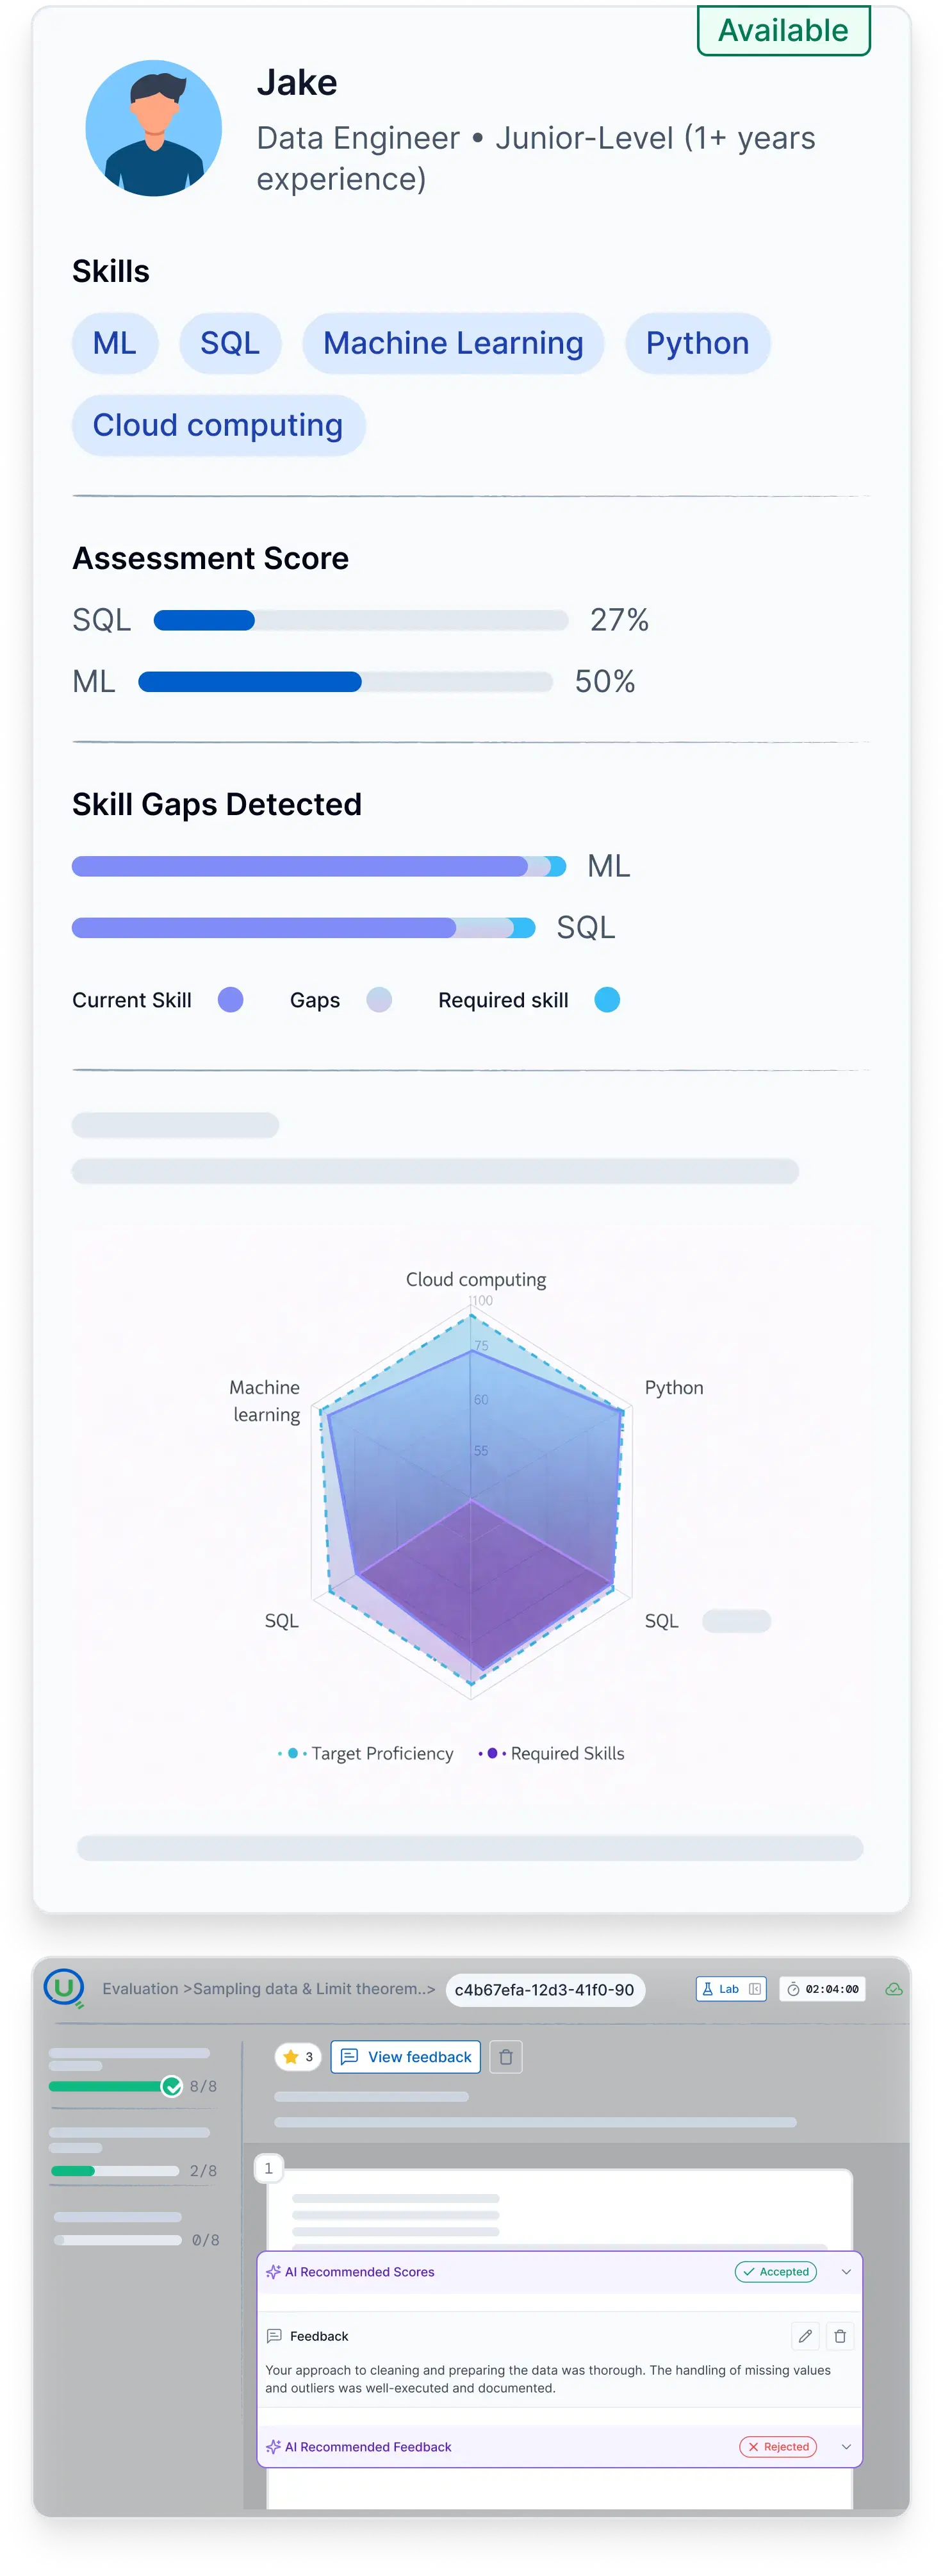Click the keyboard shortcut icon beside Lab
Viewport: 943px width, 2576px height.
755,1990
